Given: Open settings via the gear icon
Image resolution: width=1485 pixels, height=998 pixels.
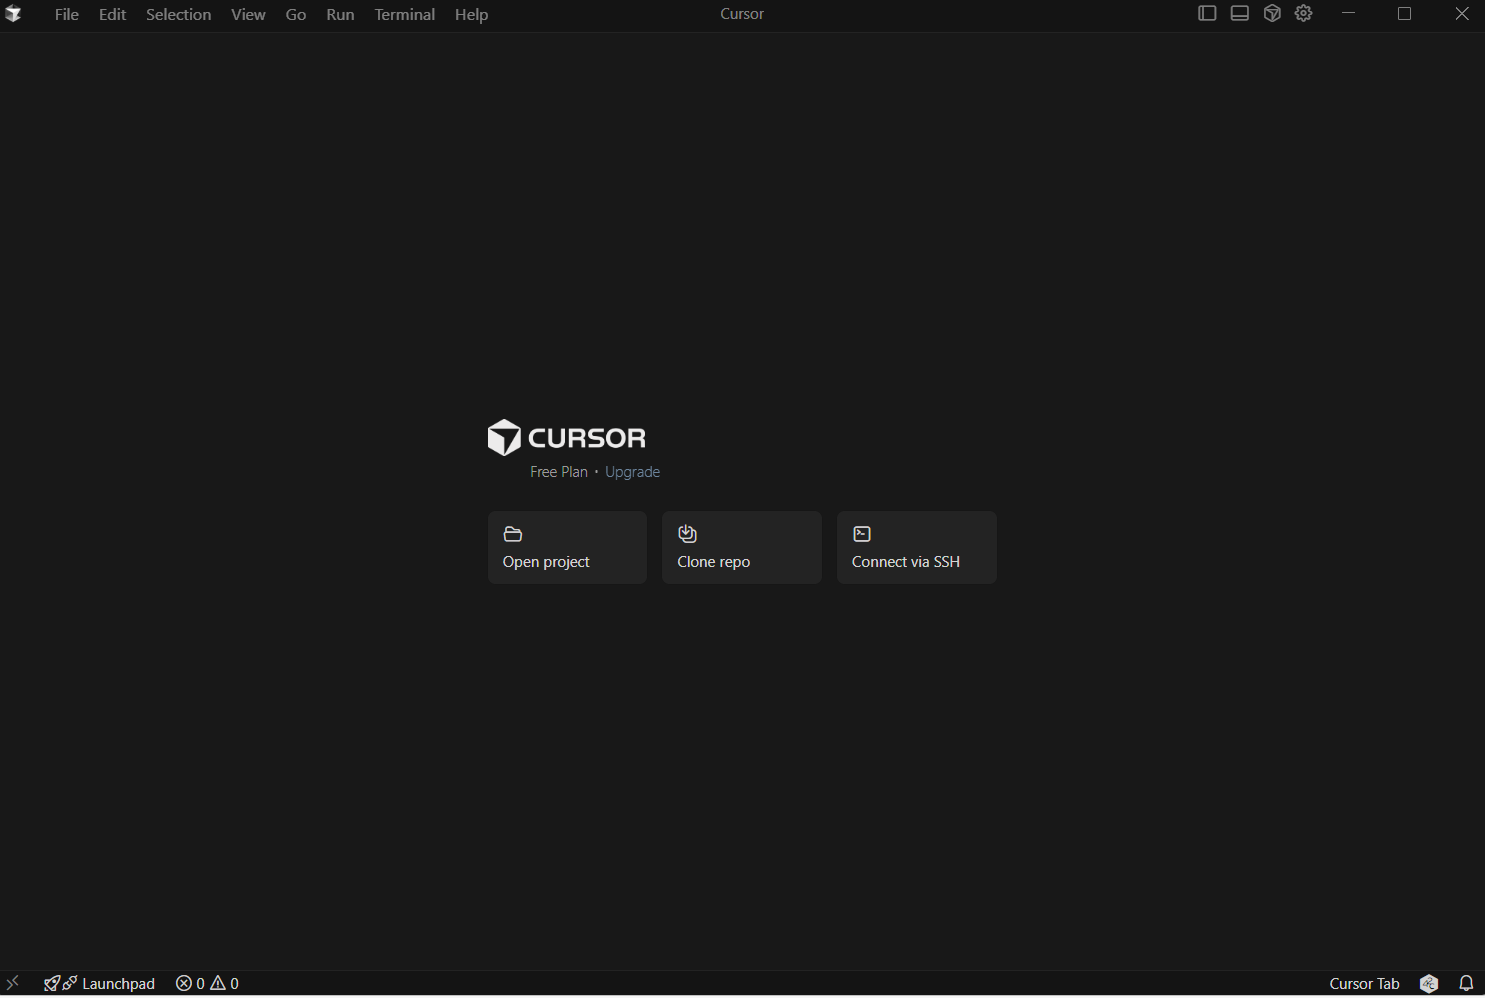Looking at the screenshot, I should 1304,13.
